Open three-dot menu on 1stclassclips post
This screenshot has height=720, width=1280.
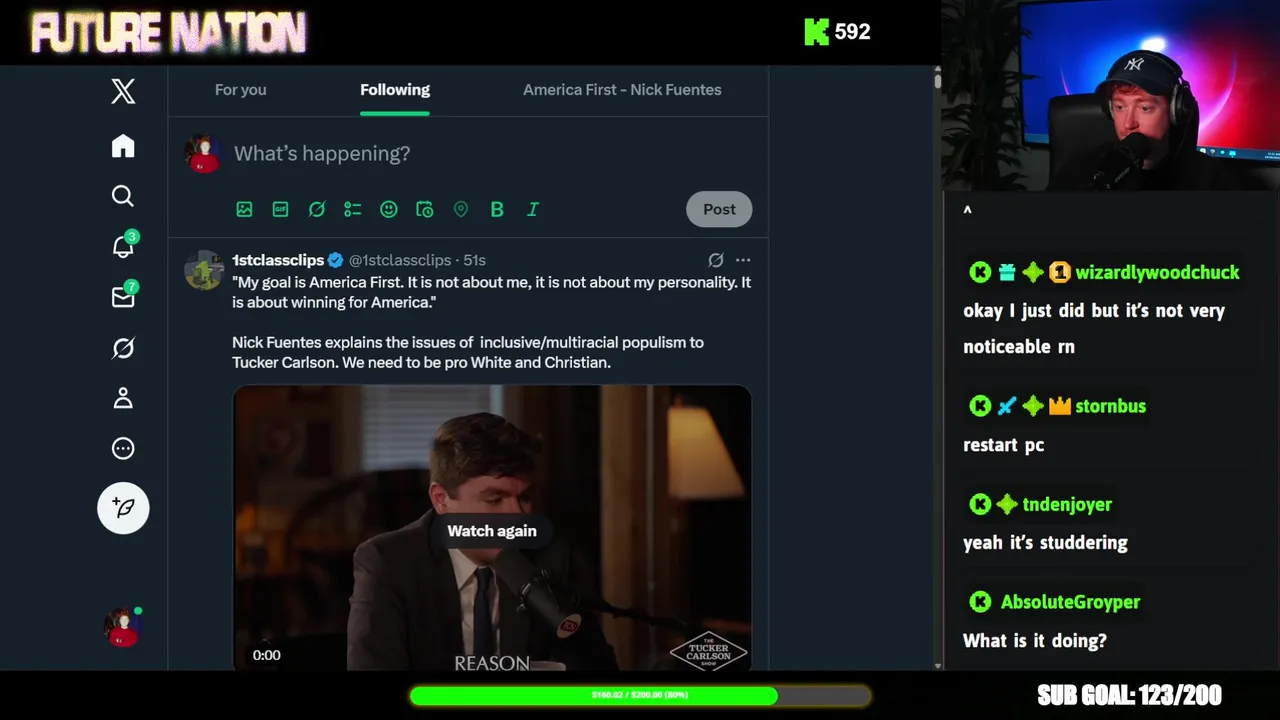point(743,260)
